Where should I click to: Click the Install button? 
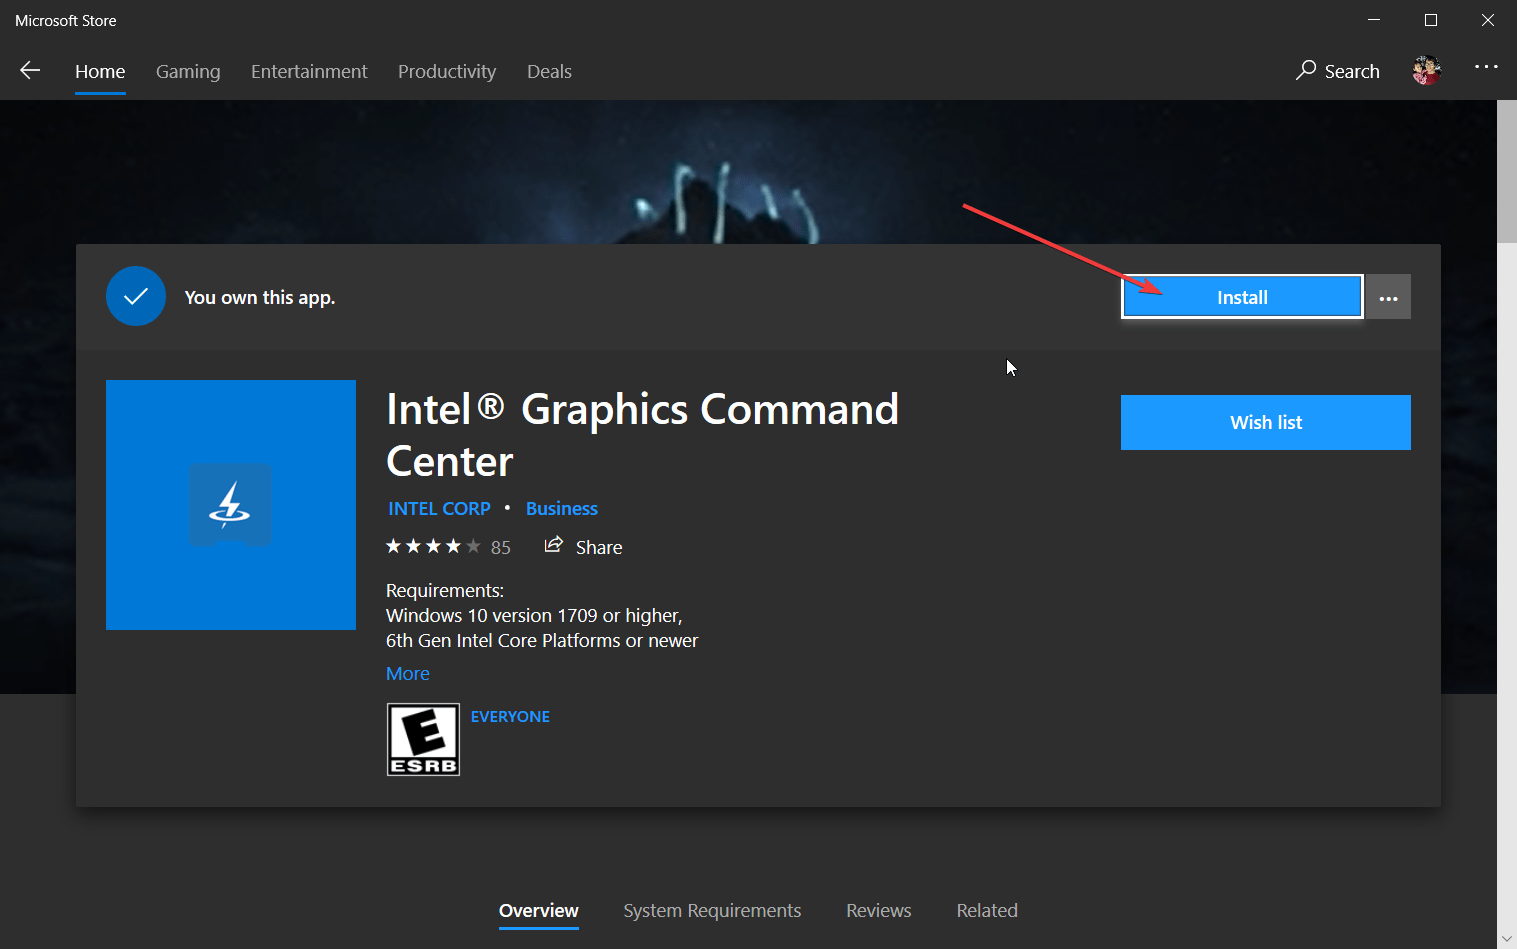pyautogui.click(x=1241, y=297)
